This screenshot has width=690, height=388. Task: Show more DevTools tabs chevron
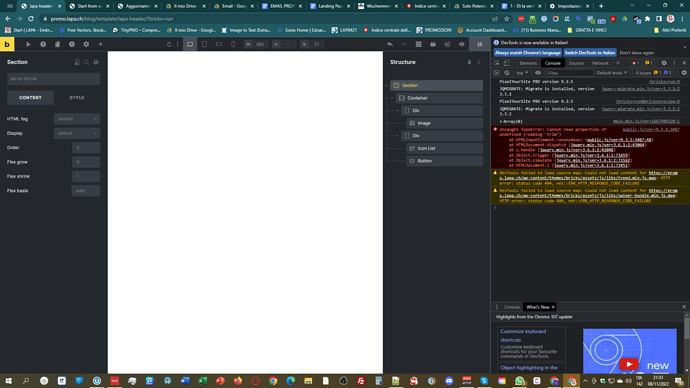point(618,63)
